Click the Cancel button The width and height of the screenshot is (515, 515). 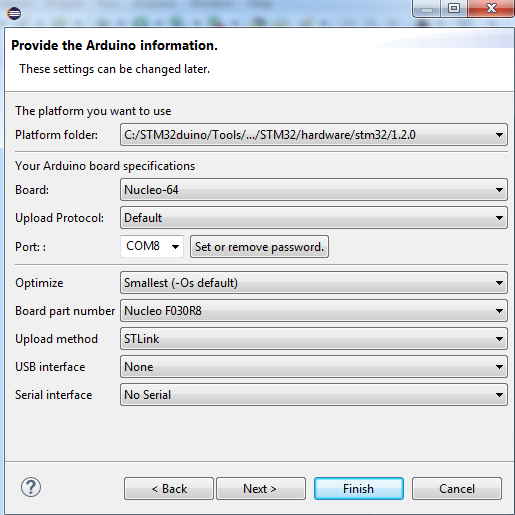[x=457, y=489]
